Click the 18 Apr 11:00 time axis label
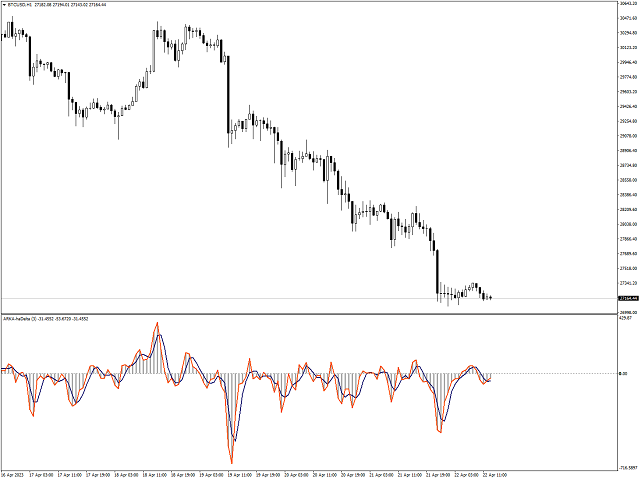This screenshot has height=480, width=640. point(155,475)
